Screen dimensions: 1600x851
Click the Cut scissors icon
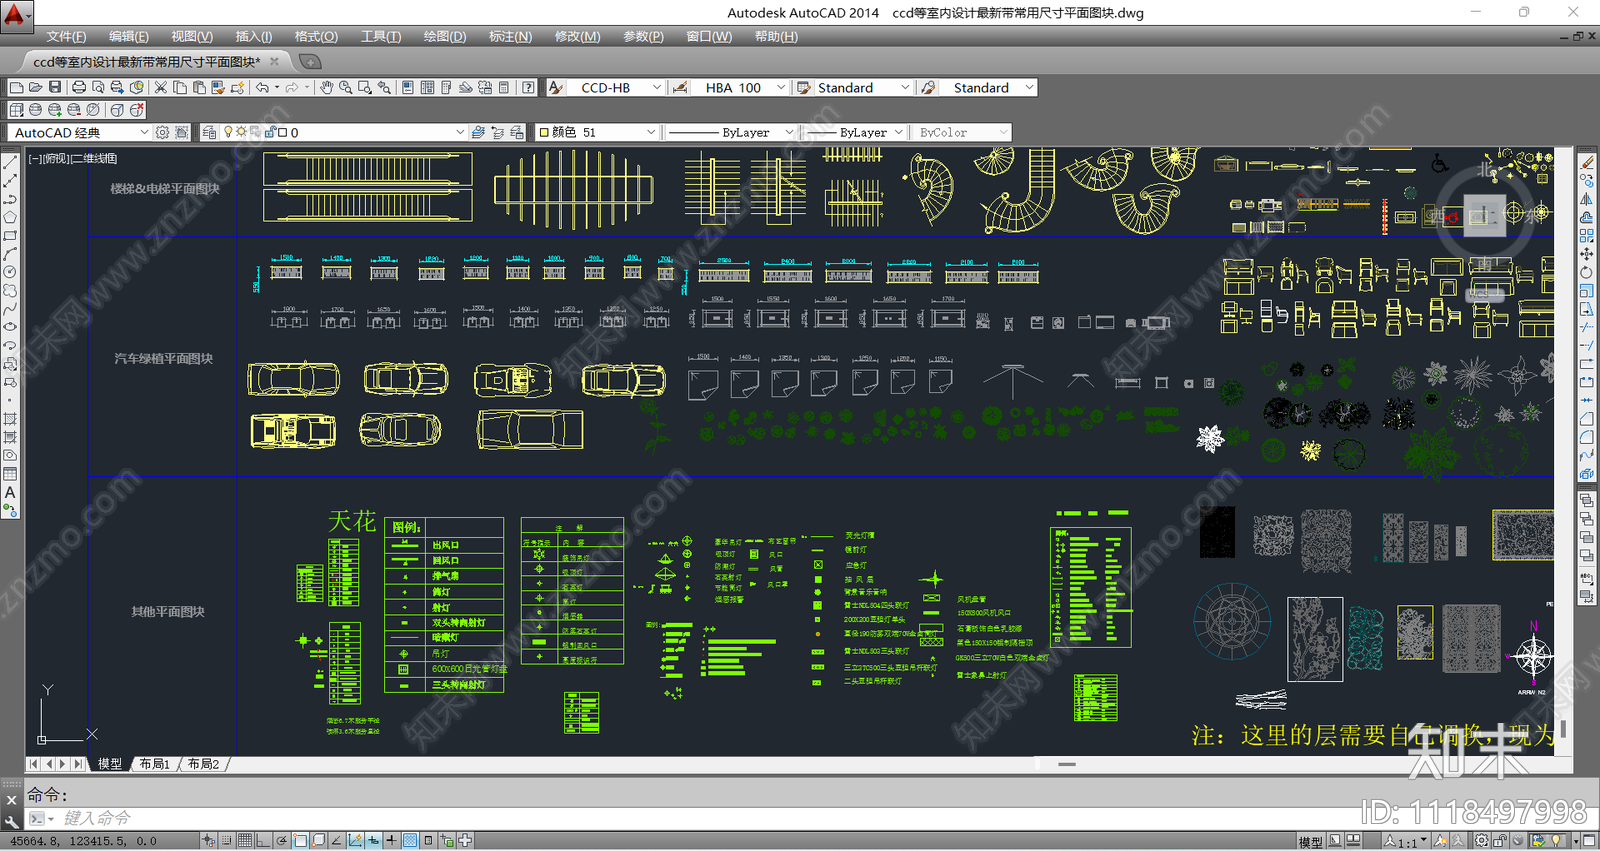(x=160, y=88)
